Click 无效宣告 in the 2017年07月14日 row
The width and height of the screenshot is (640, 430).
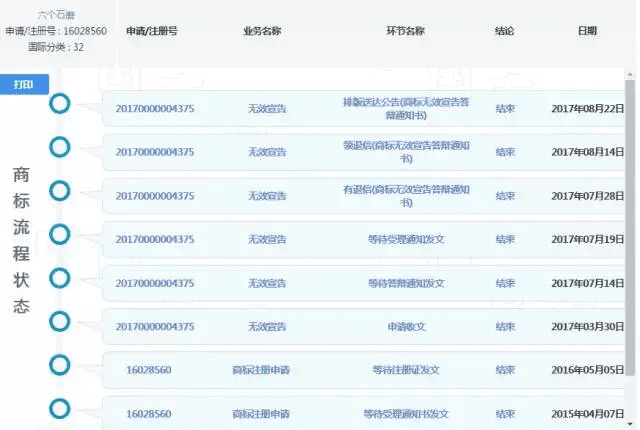pyautogui.click(x=267, y=284)
